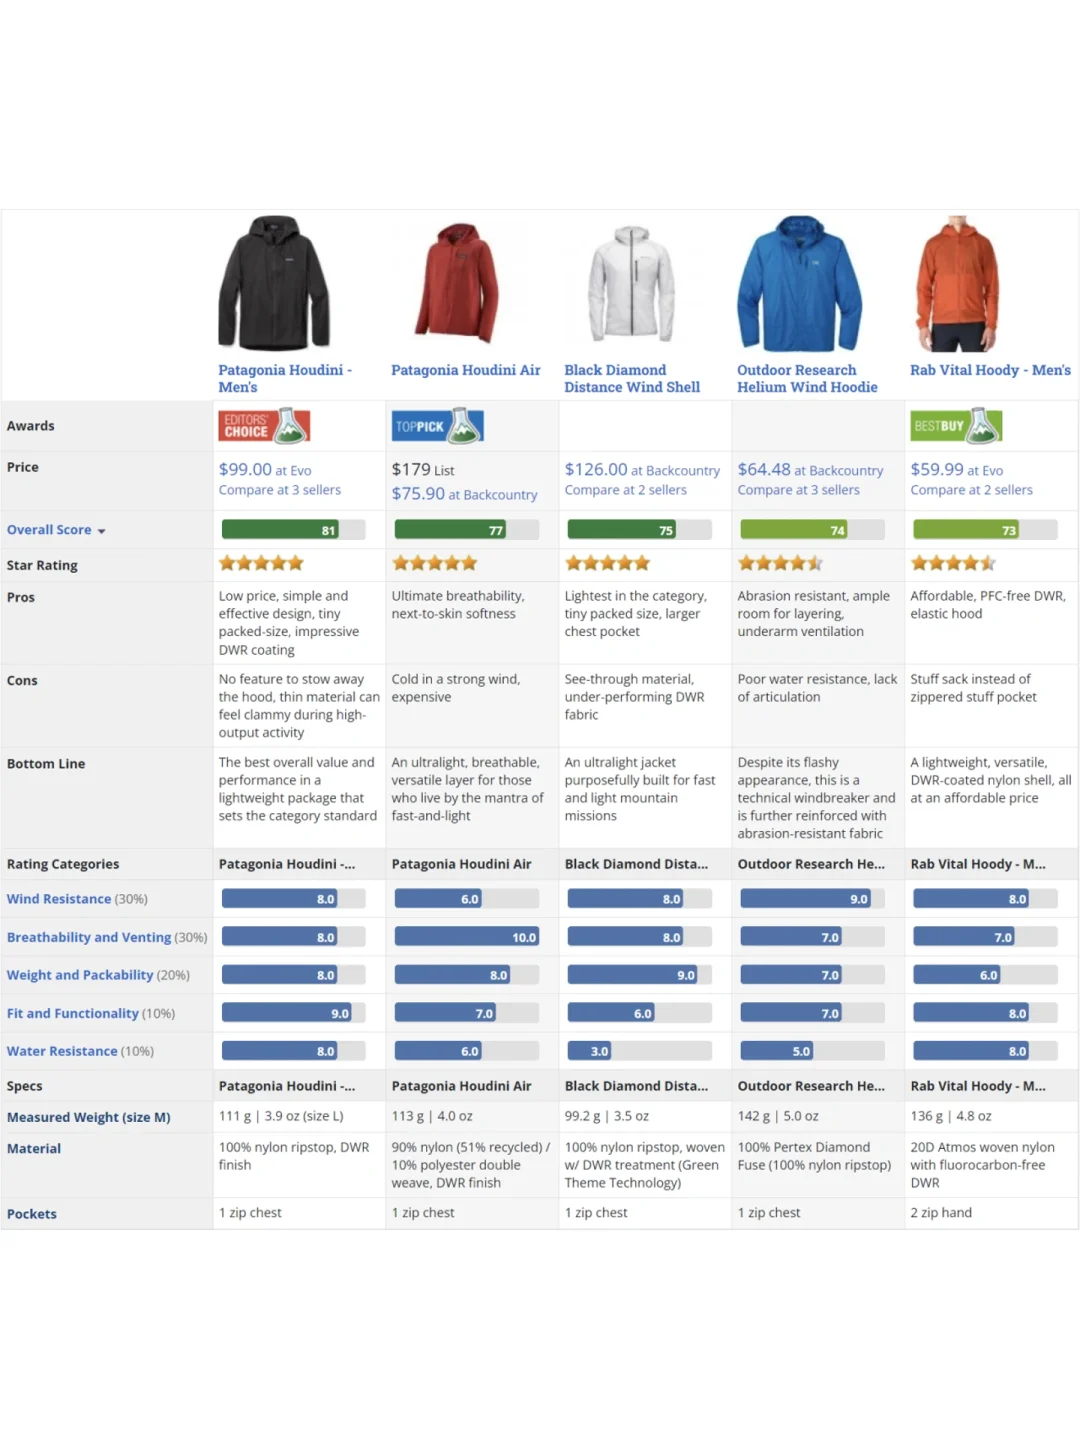Open the white Black Diamond jacket image
The height and width of the screenshot is (1440, 1080).
(x=632, y=285)
